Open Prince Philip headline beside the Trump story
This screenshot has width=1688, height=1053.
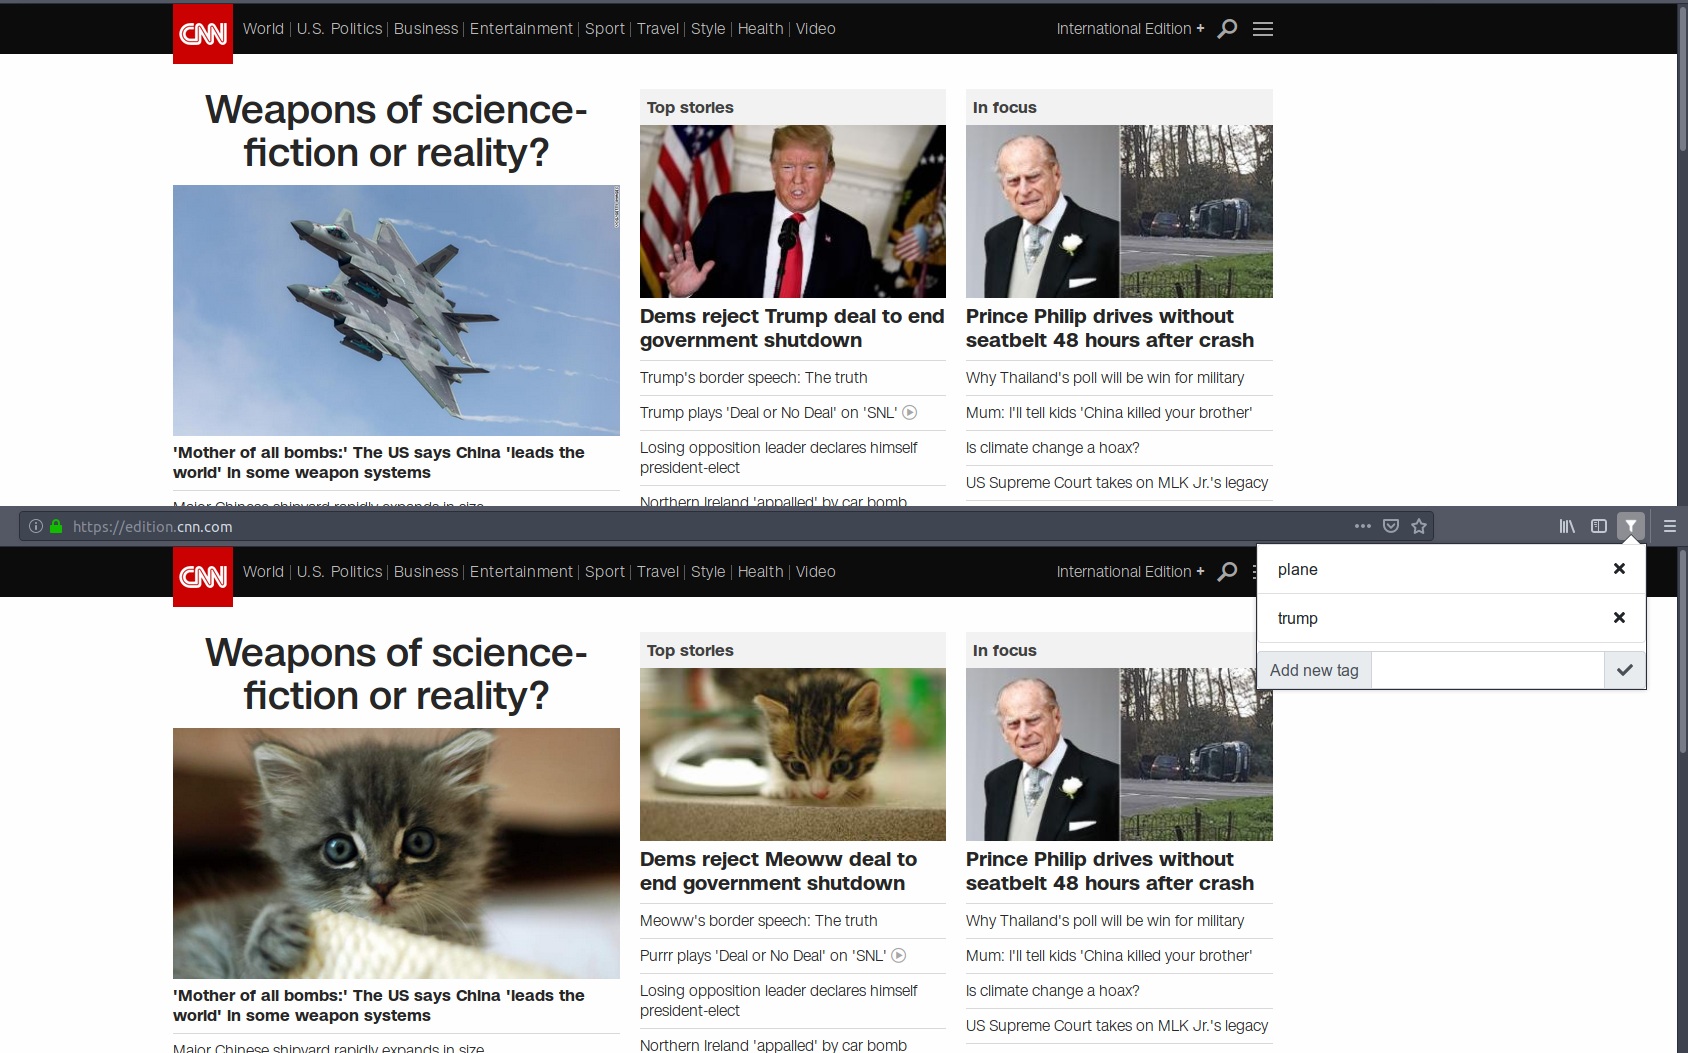click(x=1110, y=328)
